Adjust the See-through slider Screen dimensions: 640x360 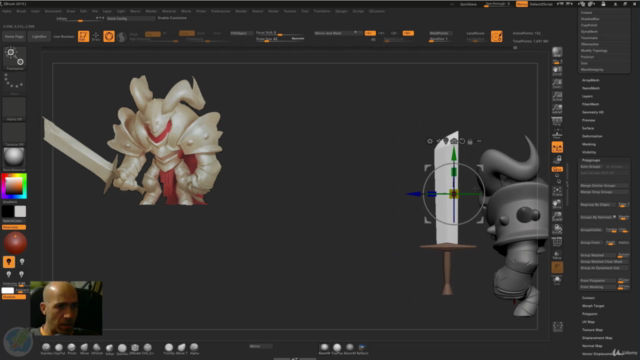click(x=497, y=4)
